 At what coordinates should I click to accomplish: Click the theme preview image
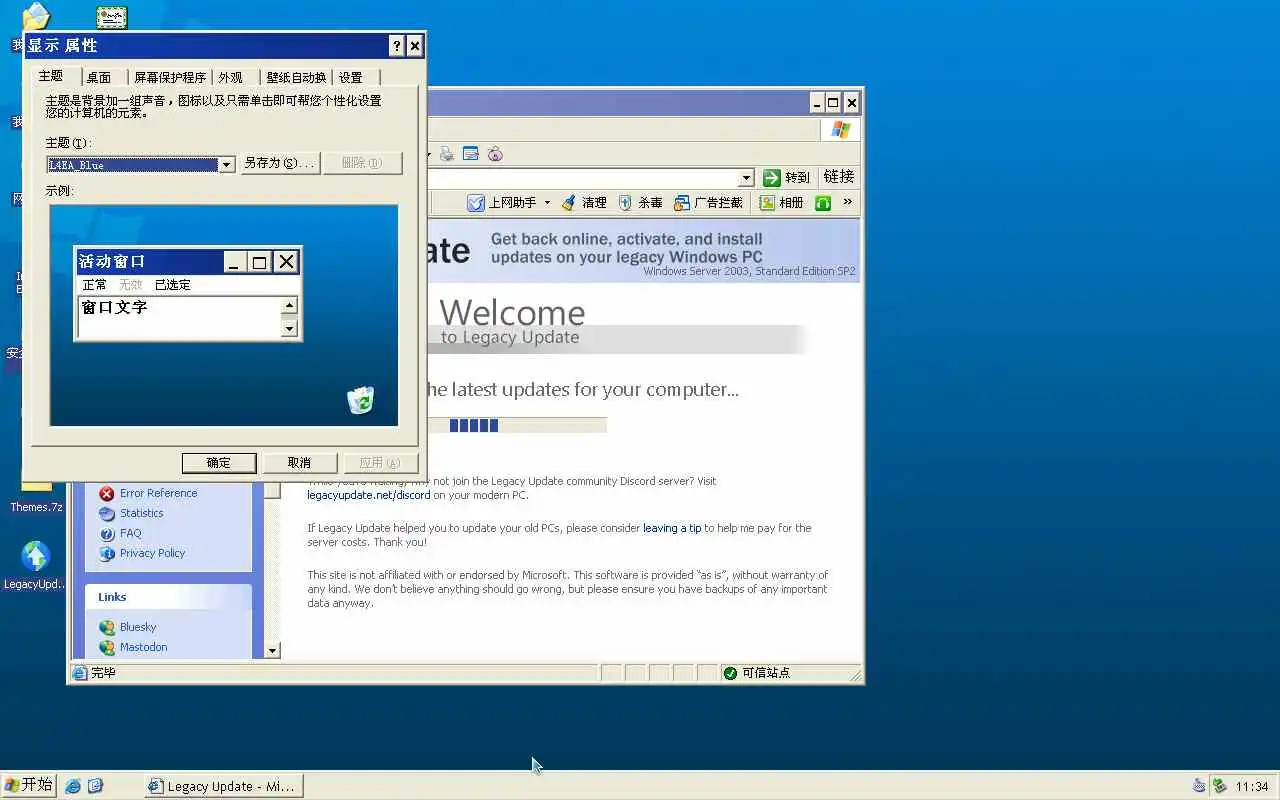tap(224, 315)
